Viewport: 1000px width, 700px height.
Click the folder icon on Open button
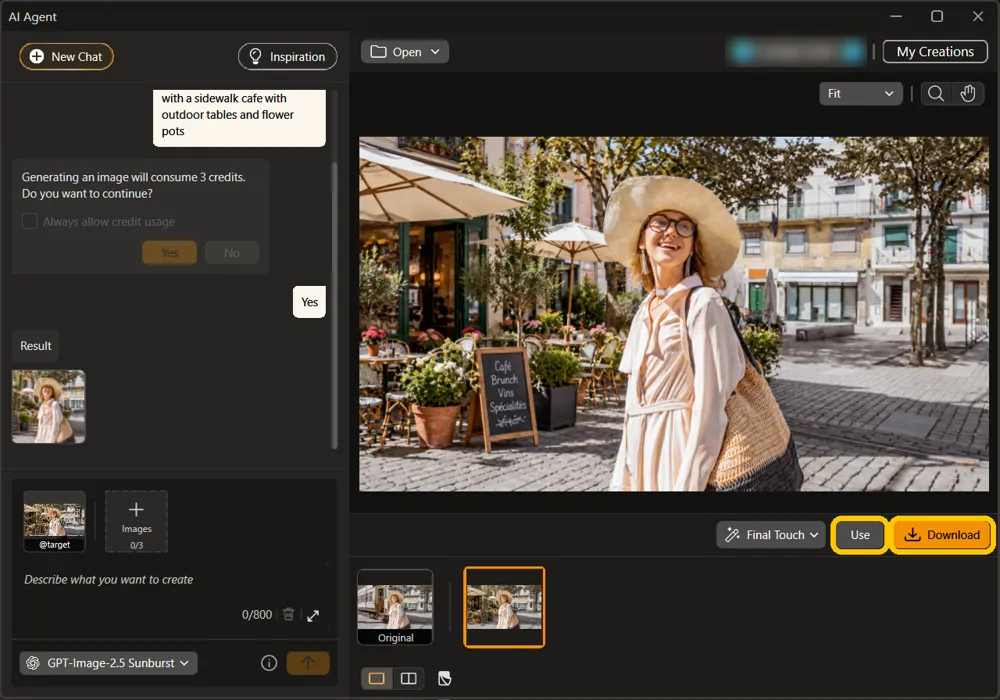[x=378, y=52]
